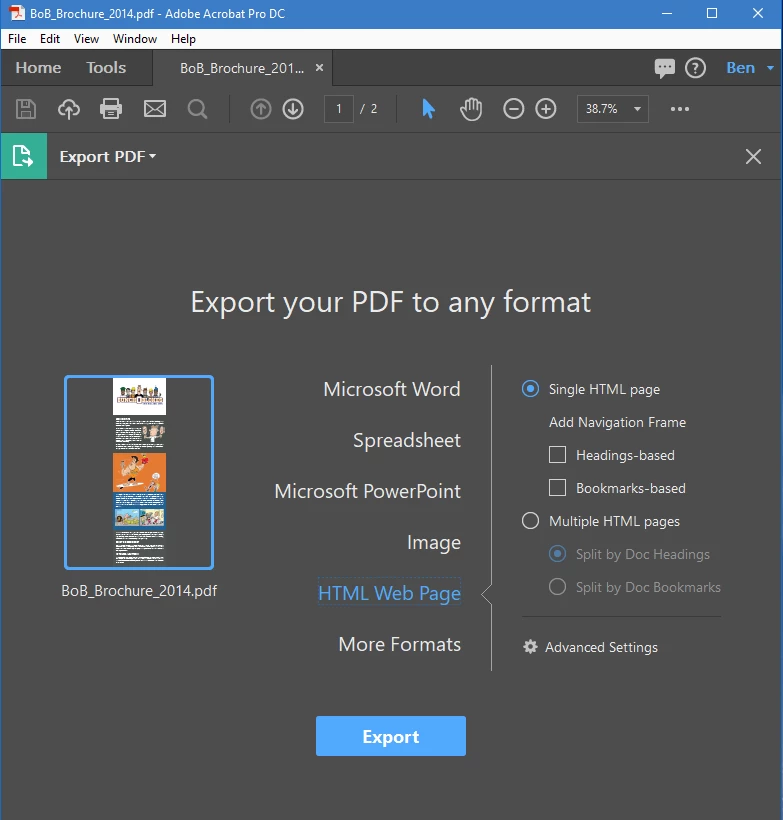Open the View menu
Viewport: 783px width, 820px height.
point(86,39)
